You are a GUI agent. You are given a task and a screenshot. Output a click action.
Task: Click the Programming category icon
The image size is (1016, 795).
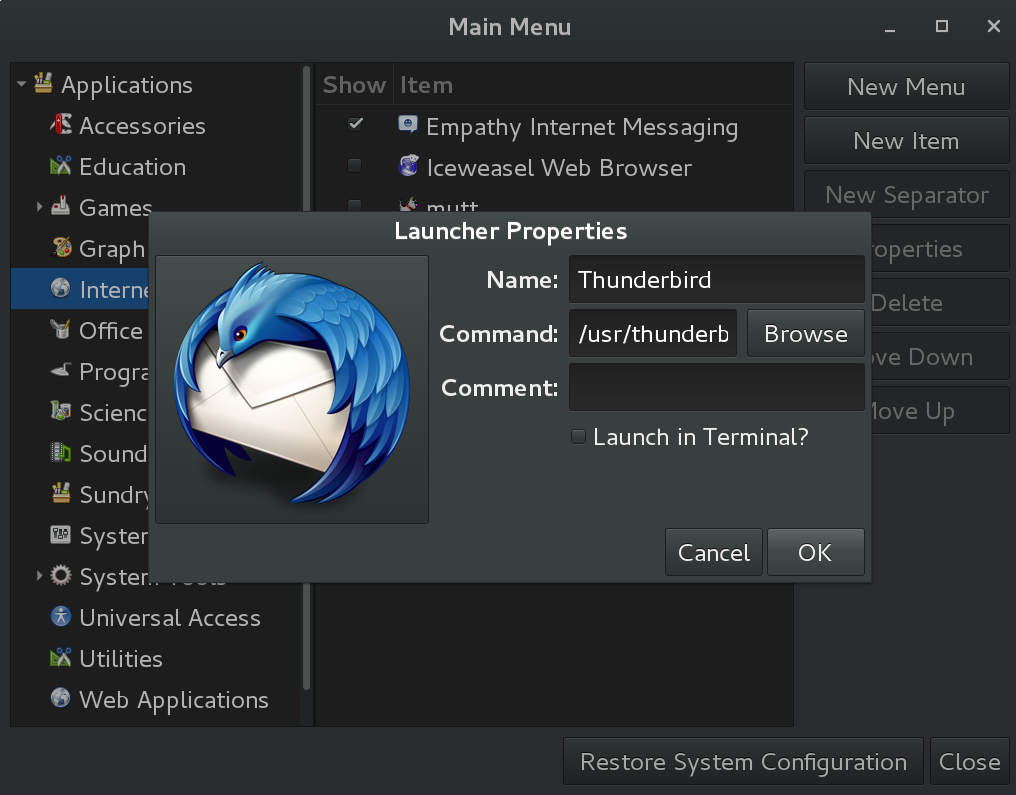[x=61, y=370]
